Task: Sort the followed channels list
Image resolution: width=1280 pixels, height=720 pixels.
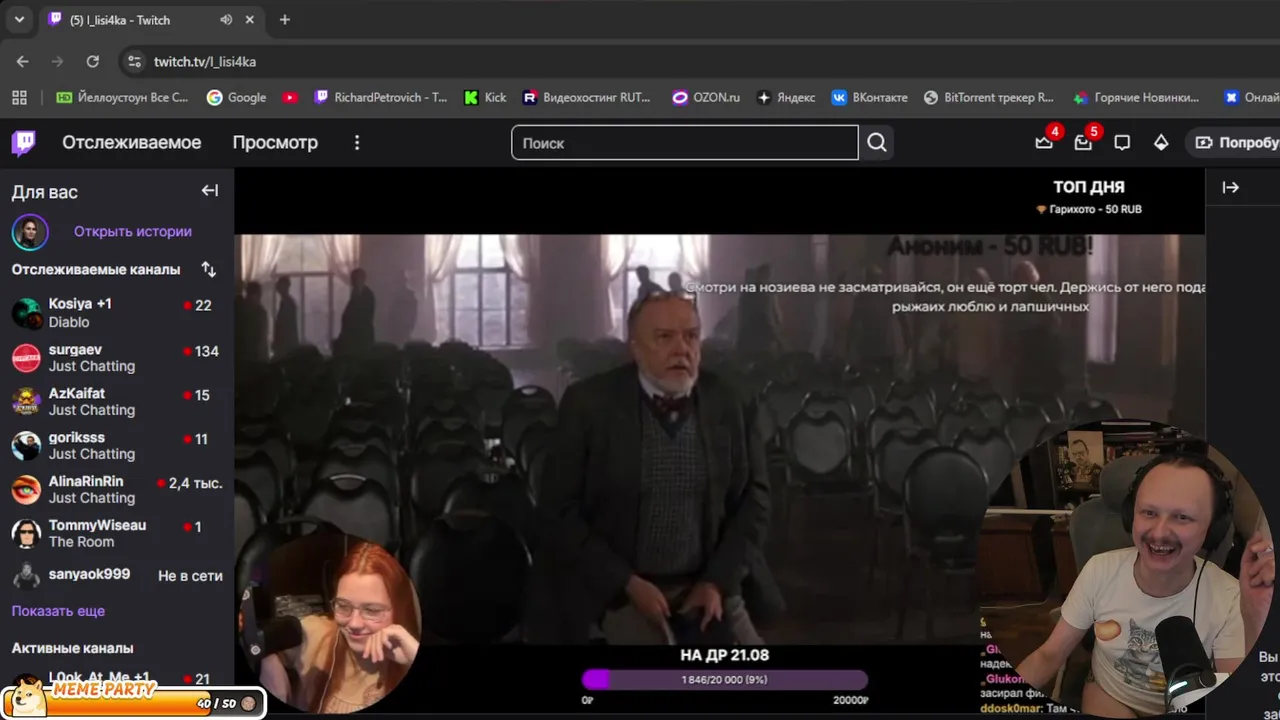Action: (x=208, y=269)
